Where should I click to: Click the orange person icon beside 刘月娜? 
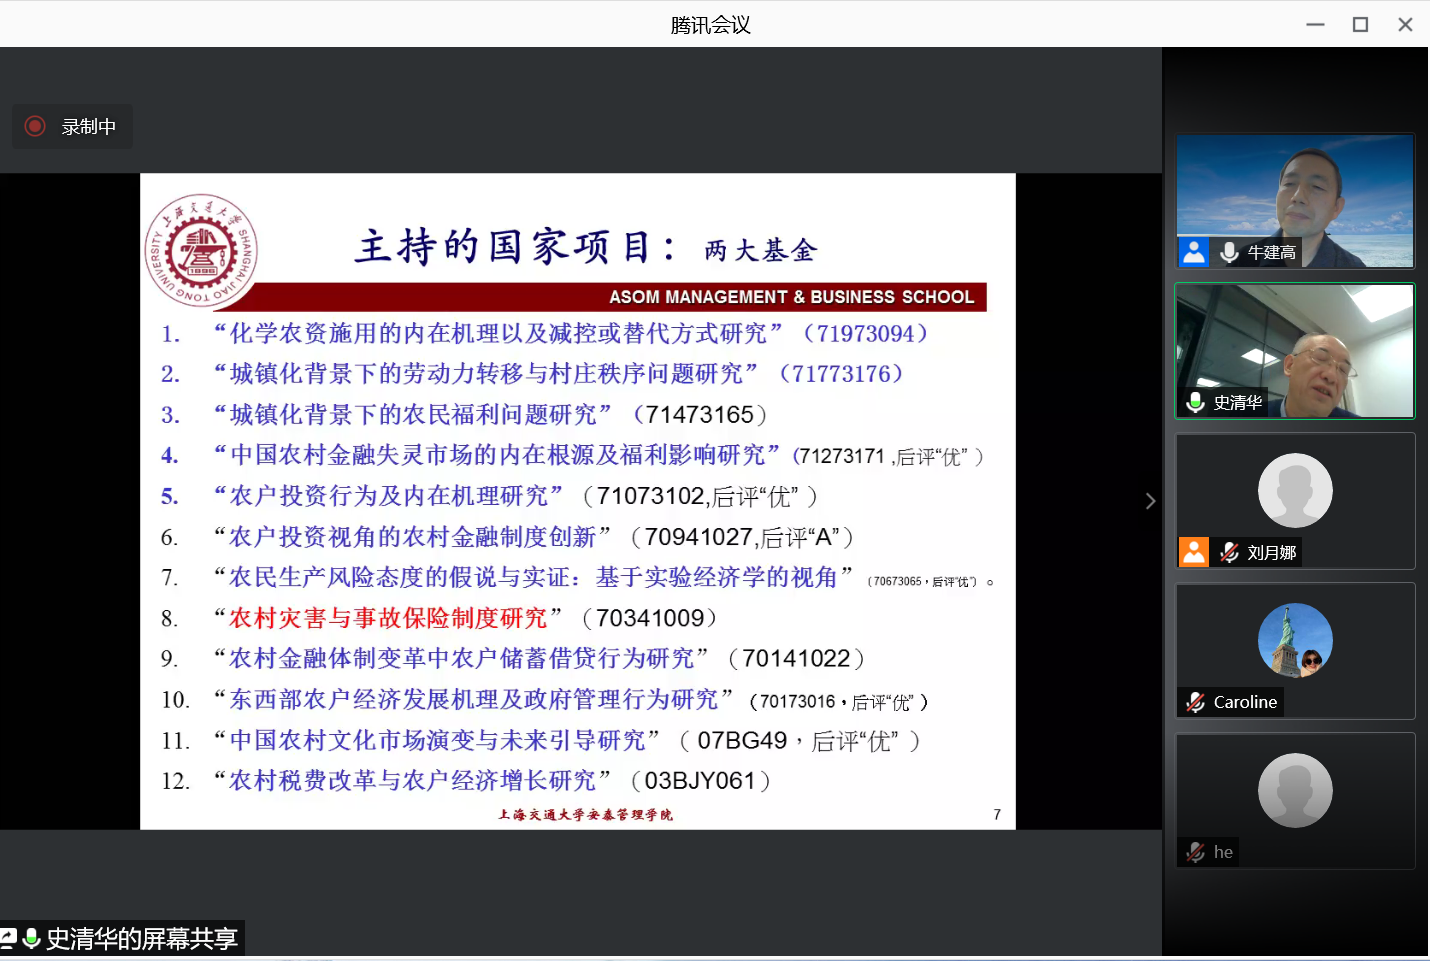click(1194, 552)
